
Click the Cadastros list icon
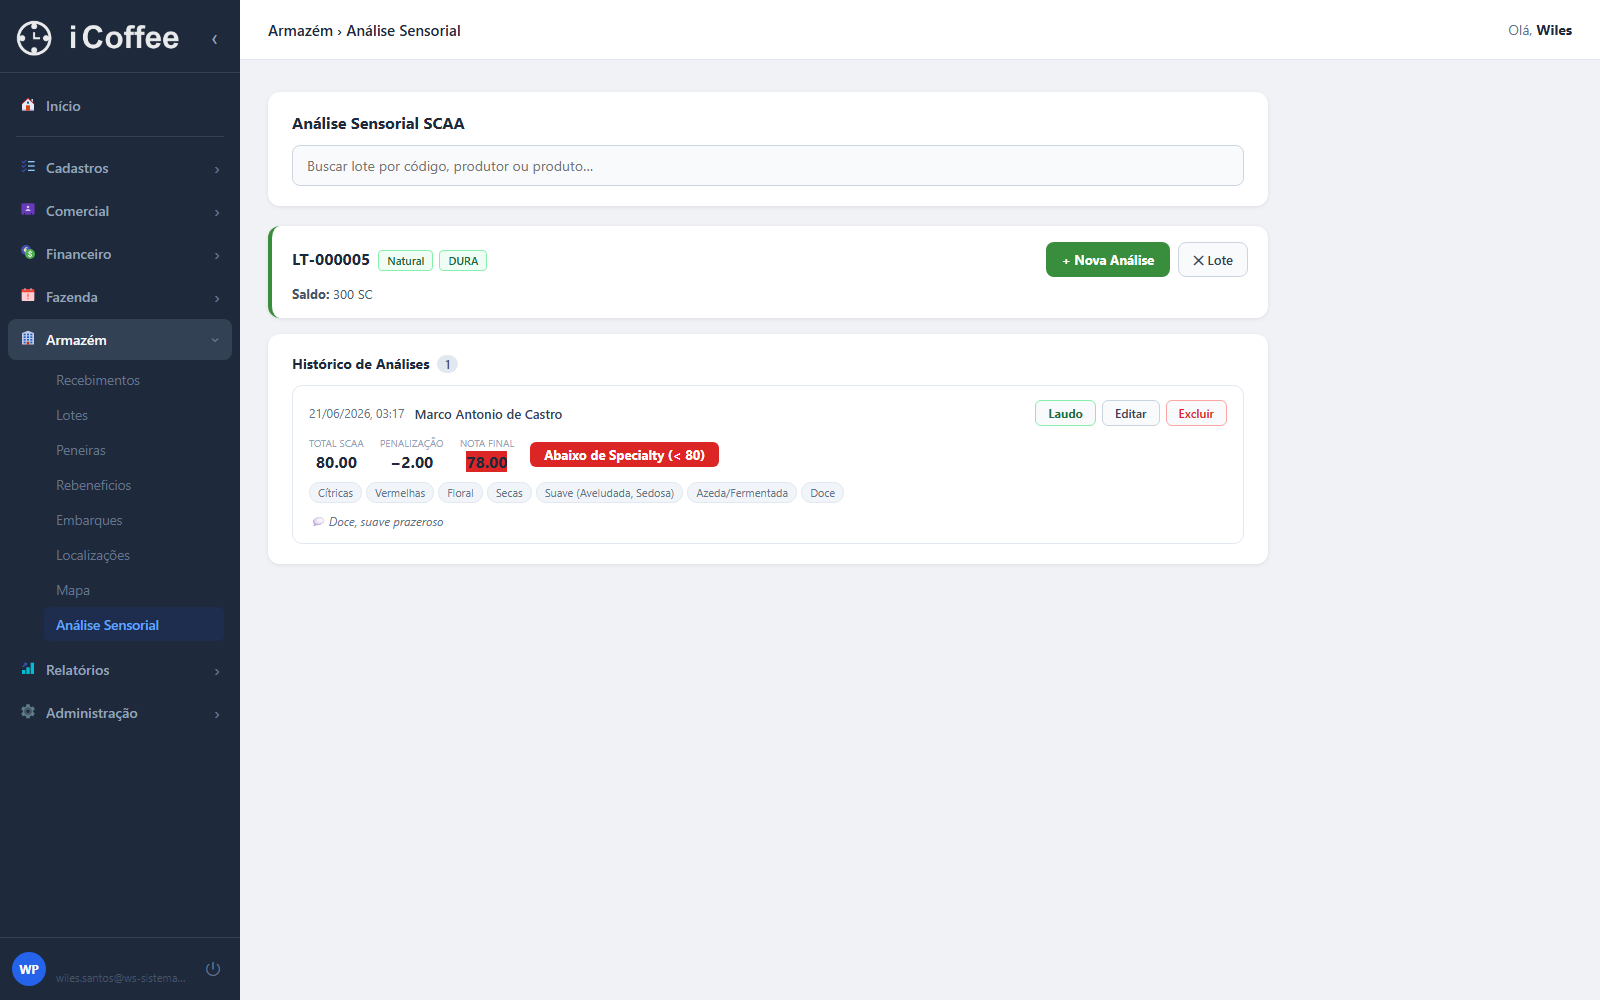(28, 167)
